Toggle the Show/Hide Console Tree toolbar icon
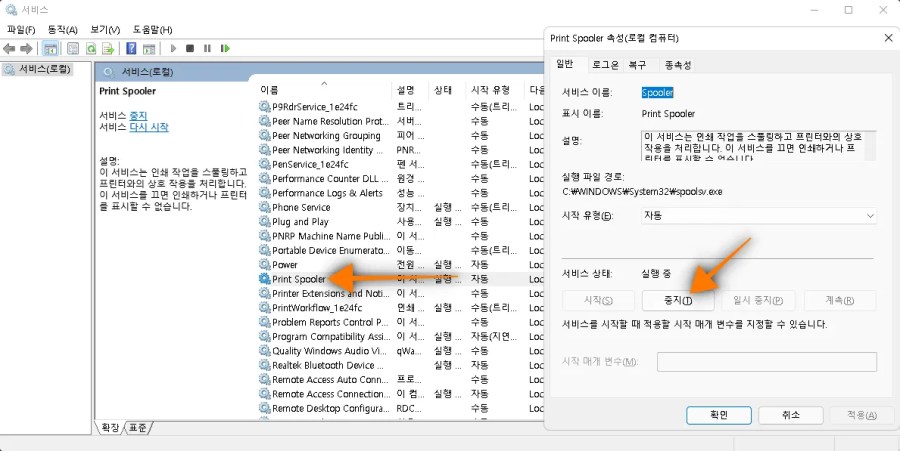The width and height of the screenshot is (900, 451). [x=50, y=49]
